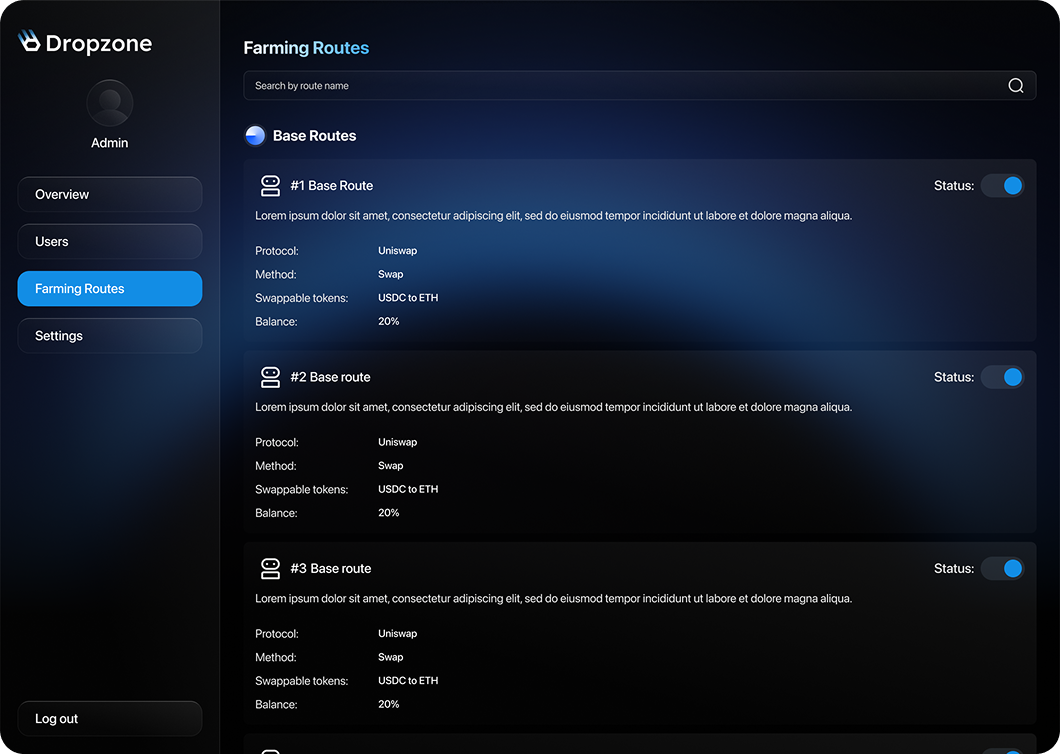Select the route icon beside #3 Base route
This screenshot has height=754, width=1060.
270,568
